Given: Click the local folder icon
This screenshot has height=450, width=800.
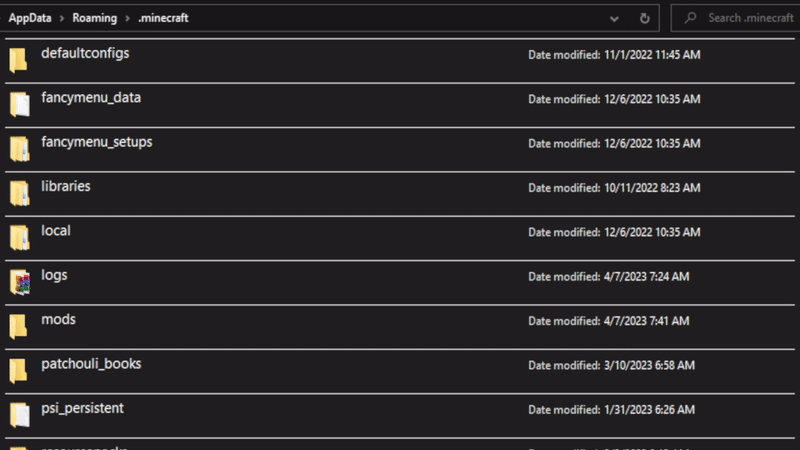Looking at the screenshot, I should tap(18, 237).
